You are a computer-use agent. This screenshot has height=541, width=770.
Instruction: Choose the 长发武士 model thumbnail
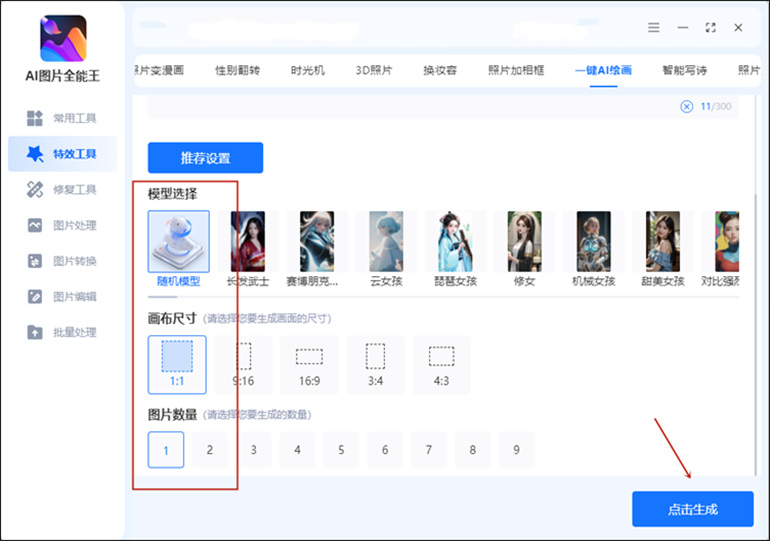click(x=248, y=242)
